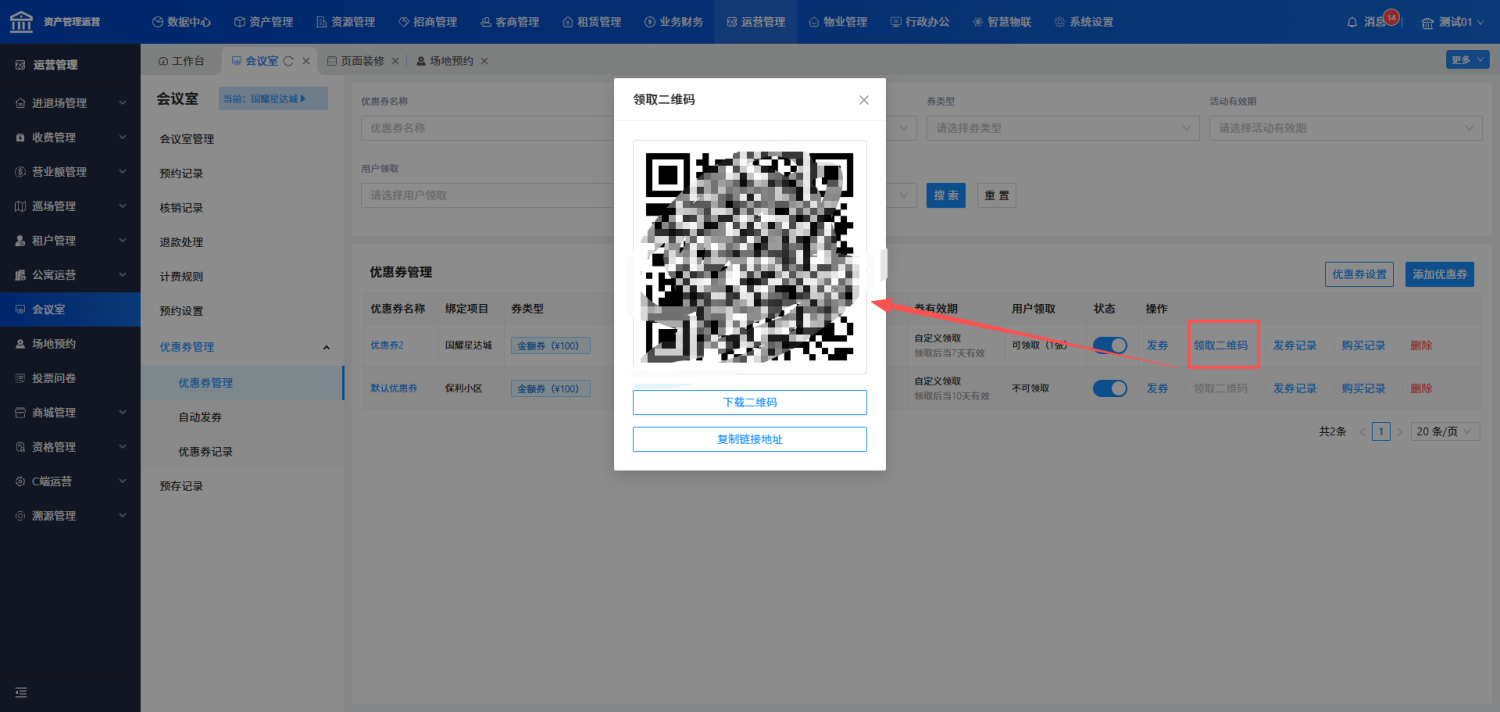This screenshot has width=1500, height=712.
Task: Click the 消息 notification bell icon
Action: tap(1352, 22)
